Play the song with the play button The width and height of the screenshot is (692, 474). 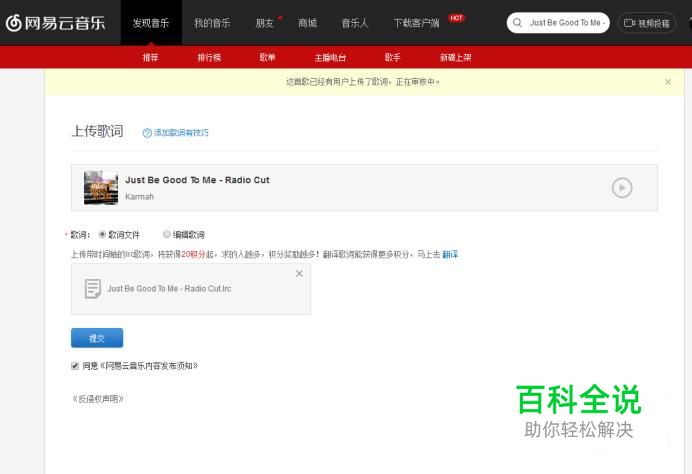click(x=622, y=188)
